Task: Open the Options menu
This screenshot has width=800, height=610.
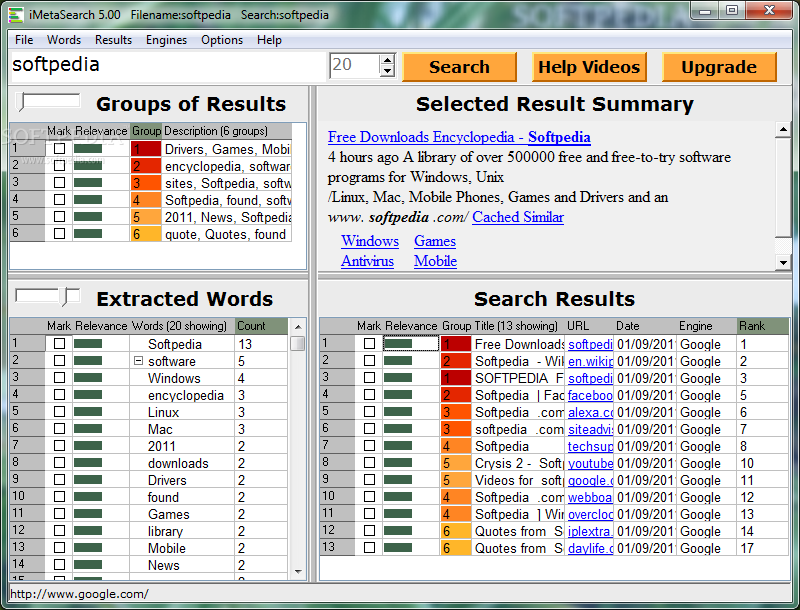Action: tap(222, 40)
